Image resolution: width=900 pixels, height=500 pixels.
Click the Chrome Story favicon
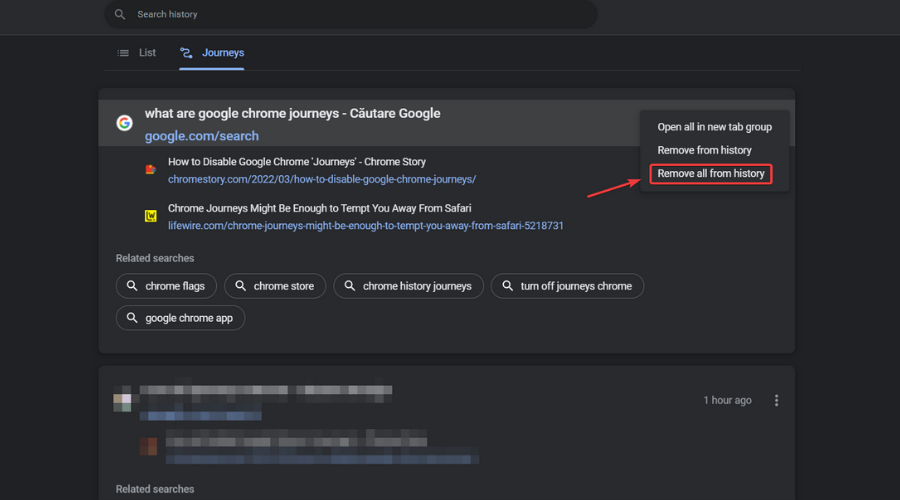coord(150,169)
